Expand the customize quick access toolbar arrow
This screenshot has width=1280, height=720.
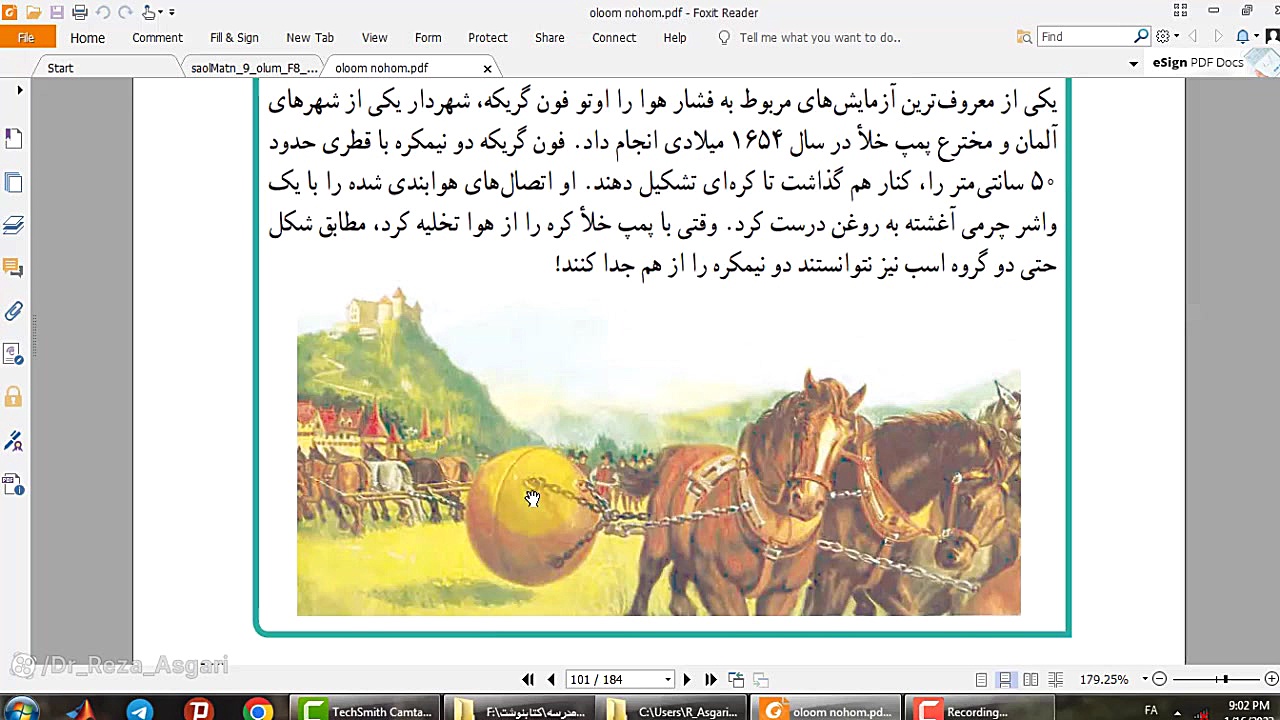click(x=171, y=12)
